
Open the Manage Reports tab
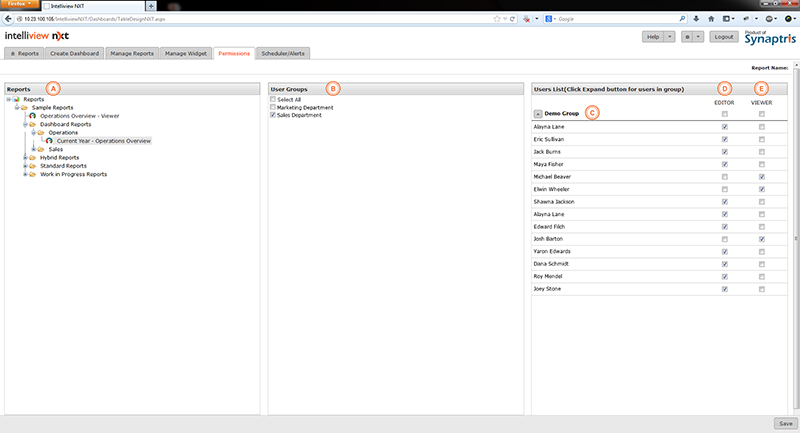(x=132, y=53)
